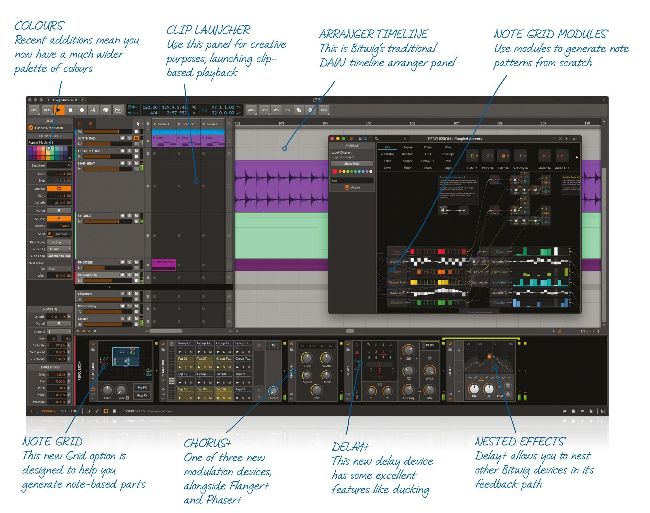Viewport: 650px width, 513px height.
Task: Click the module name field in the Grid sidebar
Action: [352, 181]
